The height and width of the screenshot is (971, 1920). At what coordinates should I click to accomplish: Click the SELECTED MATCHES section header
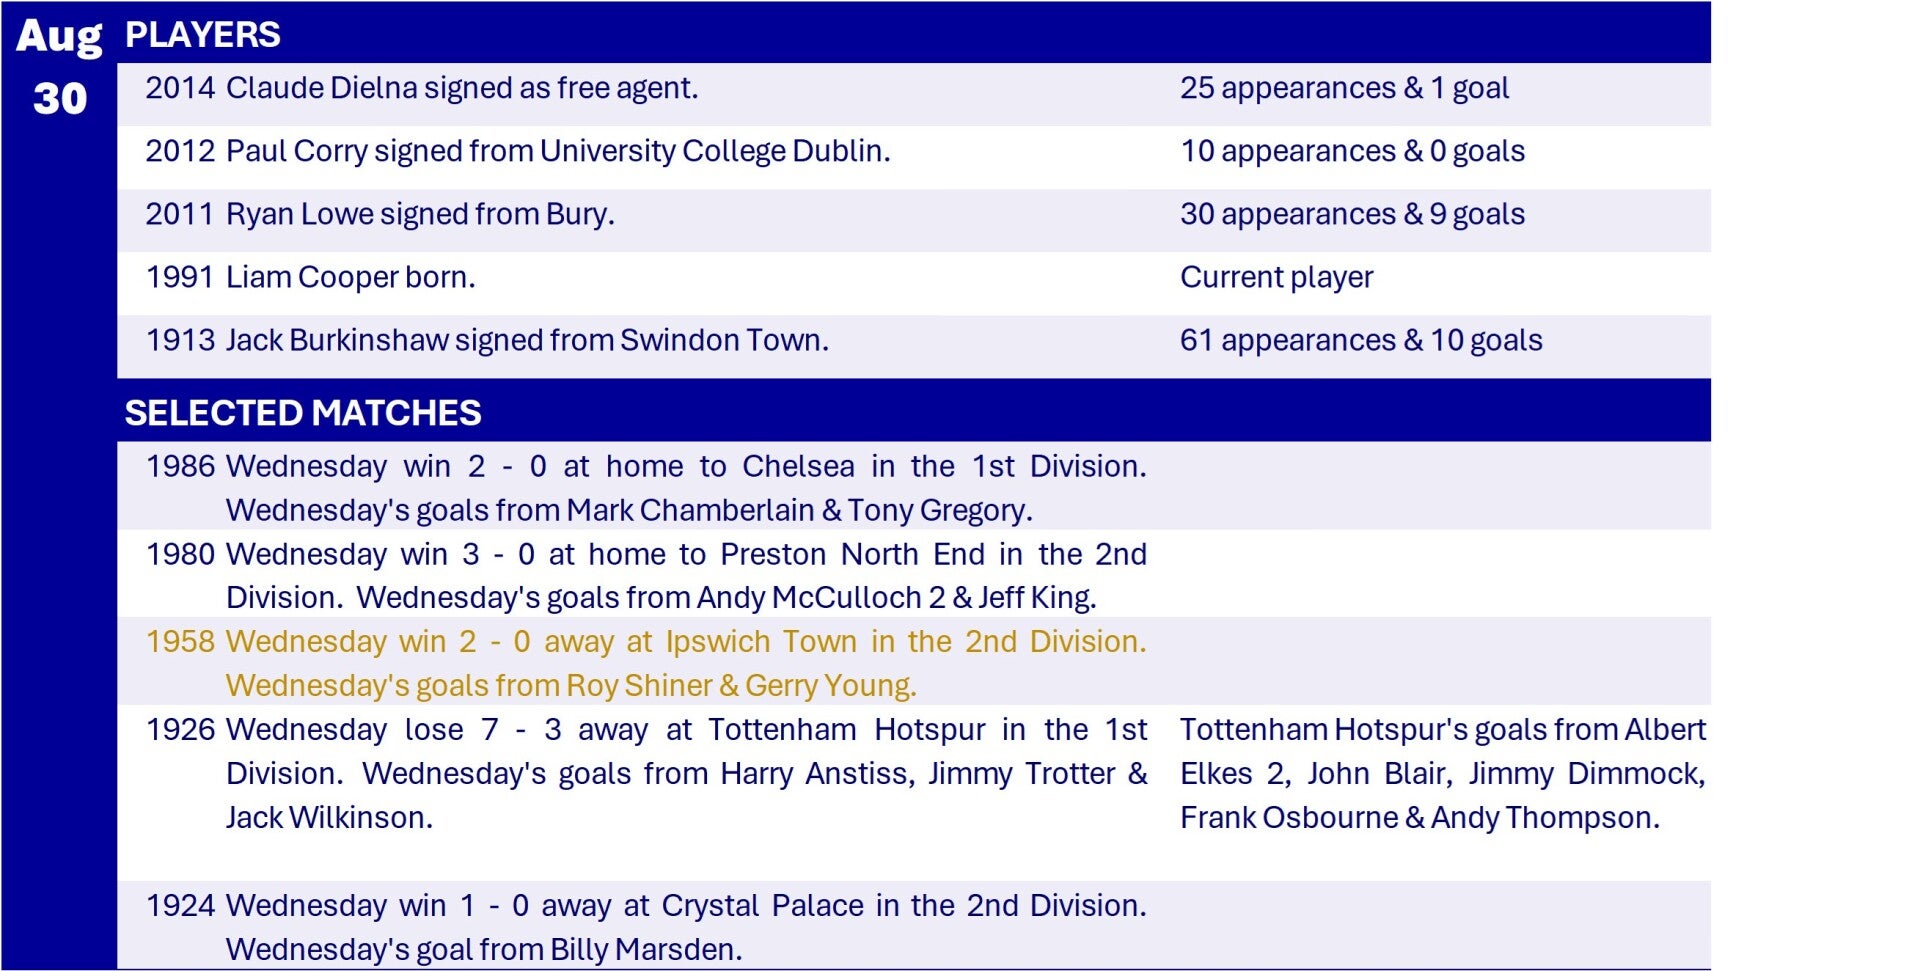pos(303,413)
